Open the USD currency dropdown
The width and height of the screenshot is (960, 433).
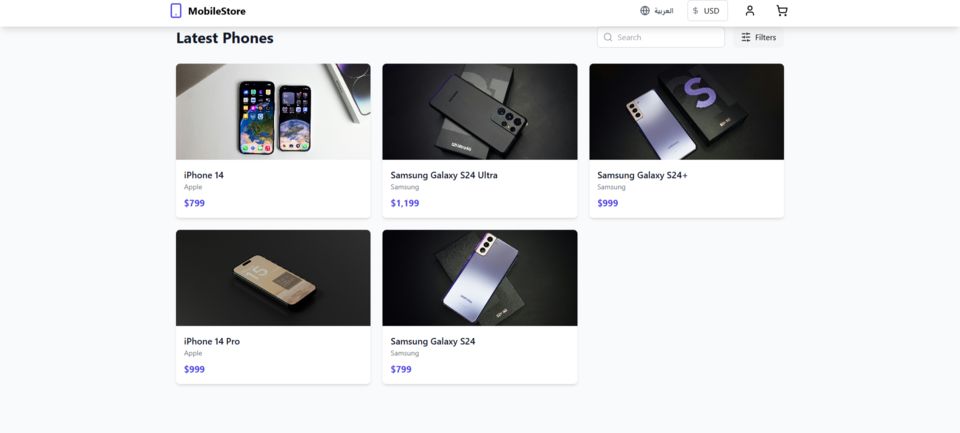[707, 11]
